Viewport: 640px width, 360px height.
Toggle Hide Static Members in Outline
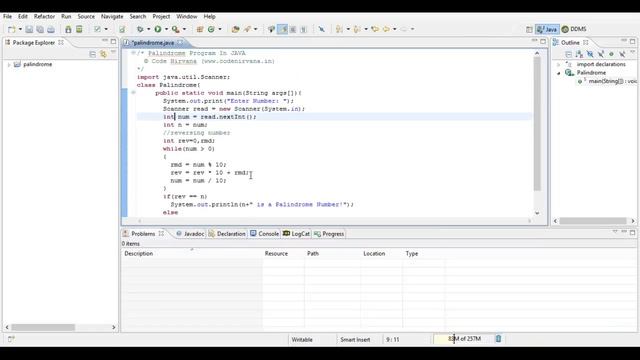pyautogui.click(x=600, y=54)
